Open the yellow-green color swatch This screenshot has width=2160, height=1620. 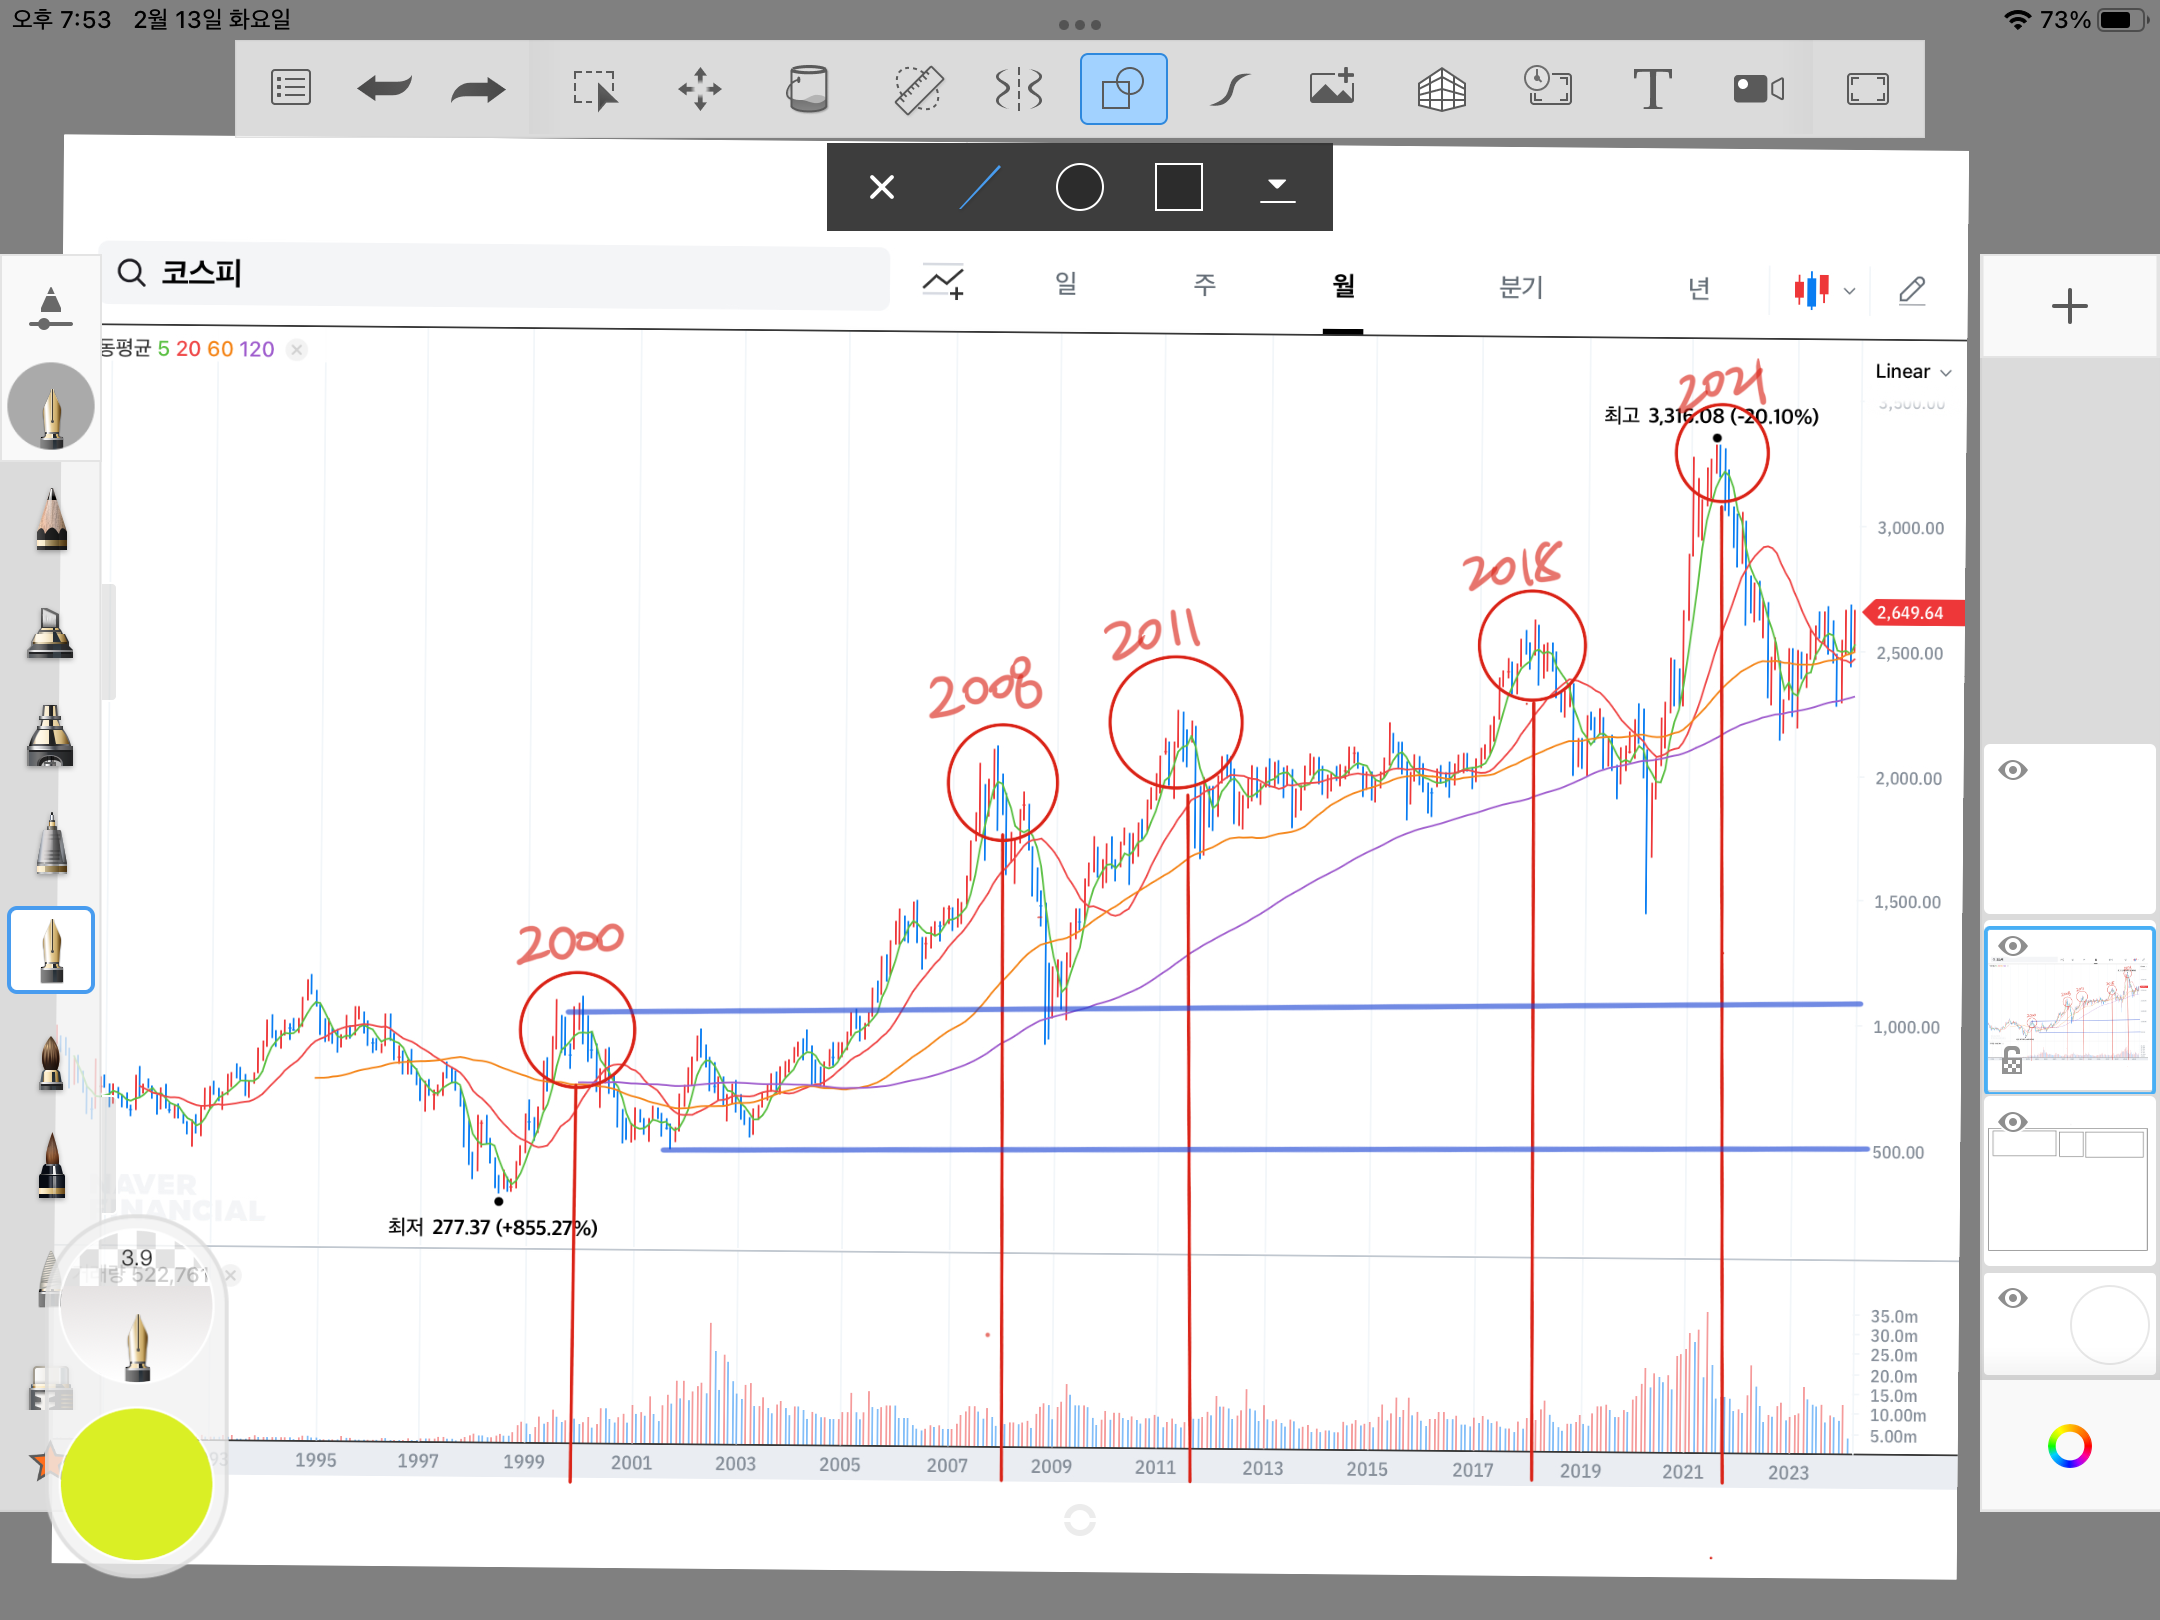coord(137,1484)
